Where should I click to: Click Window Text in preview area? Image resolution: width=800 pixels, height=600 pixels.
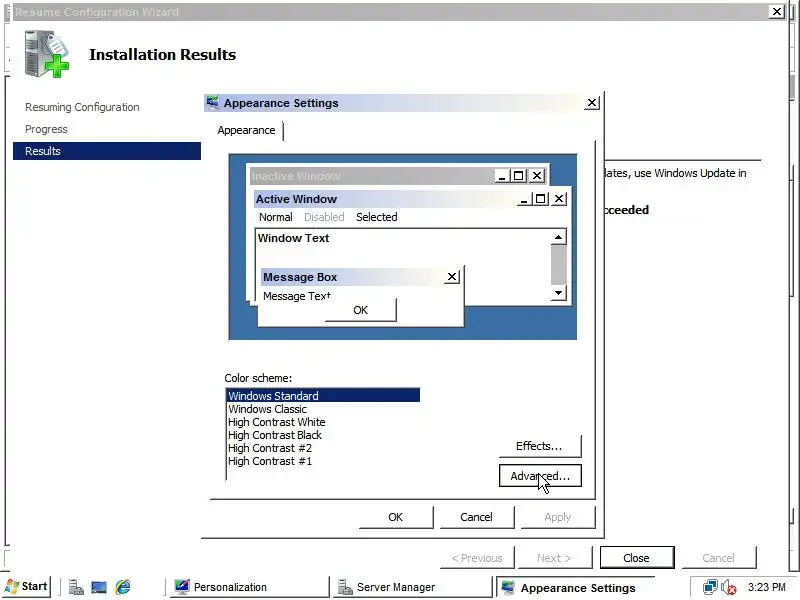pyautogui.click(x=293, y=238)
